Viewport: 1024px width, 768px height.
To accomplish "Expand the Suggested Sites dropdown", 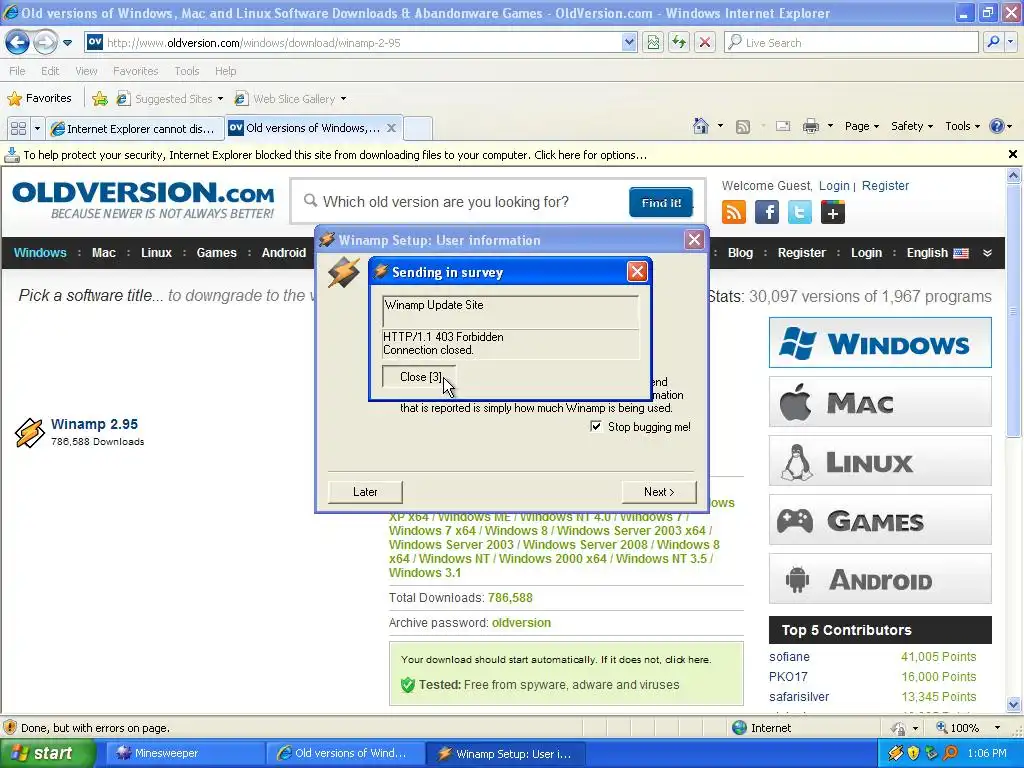I will [x=220, y=99].
